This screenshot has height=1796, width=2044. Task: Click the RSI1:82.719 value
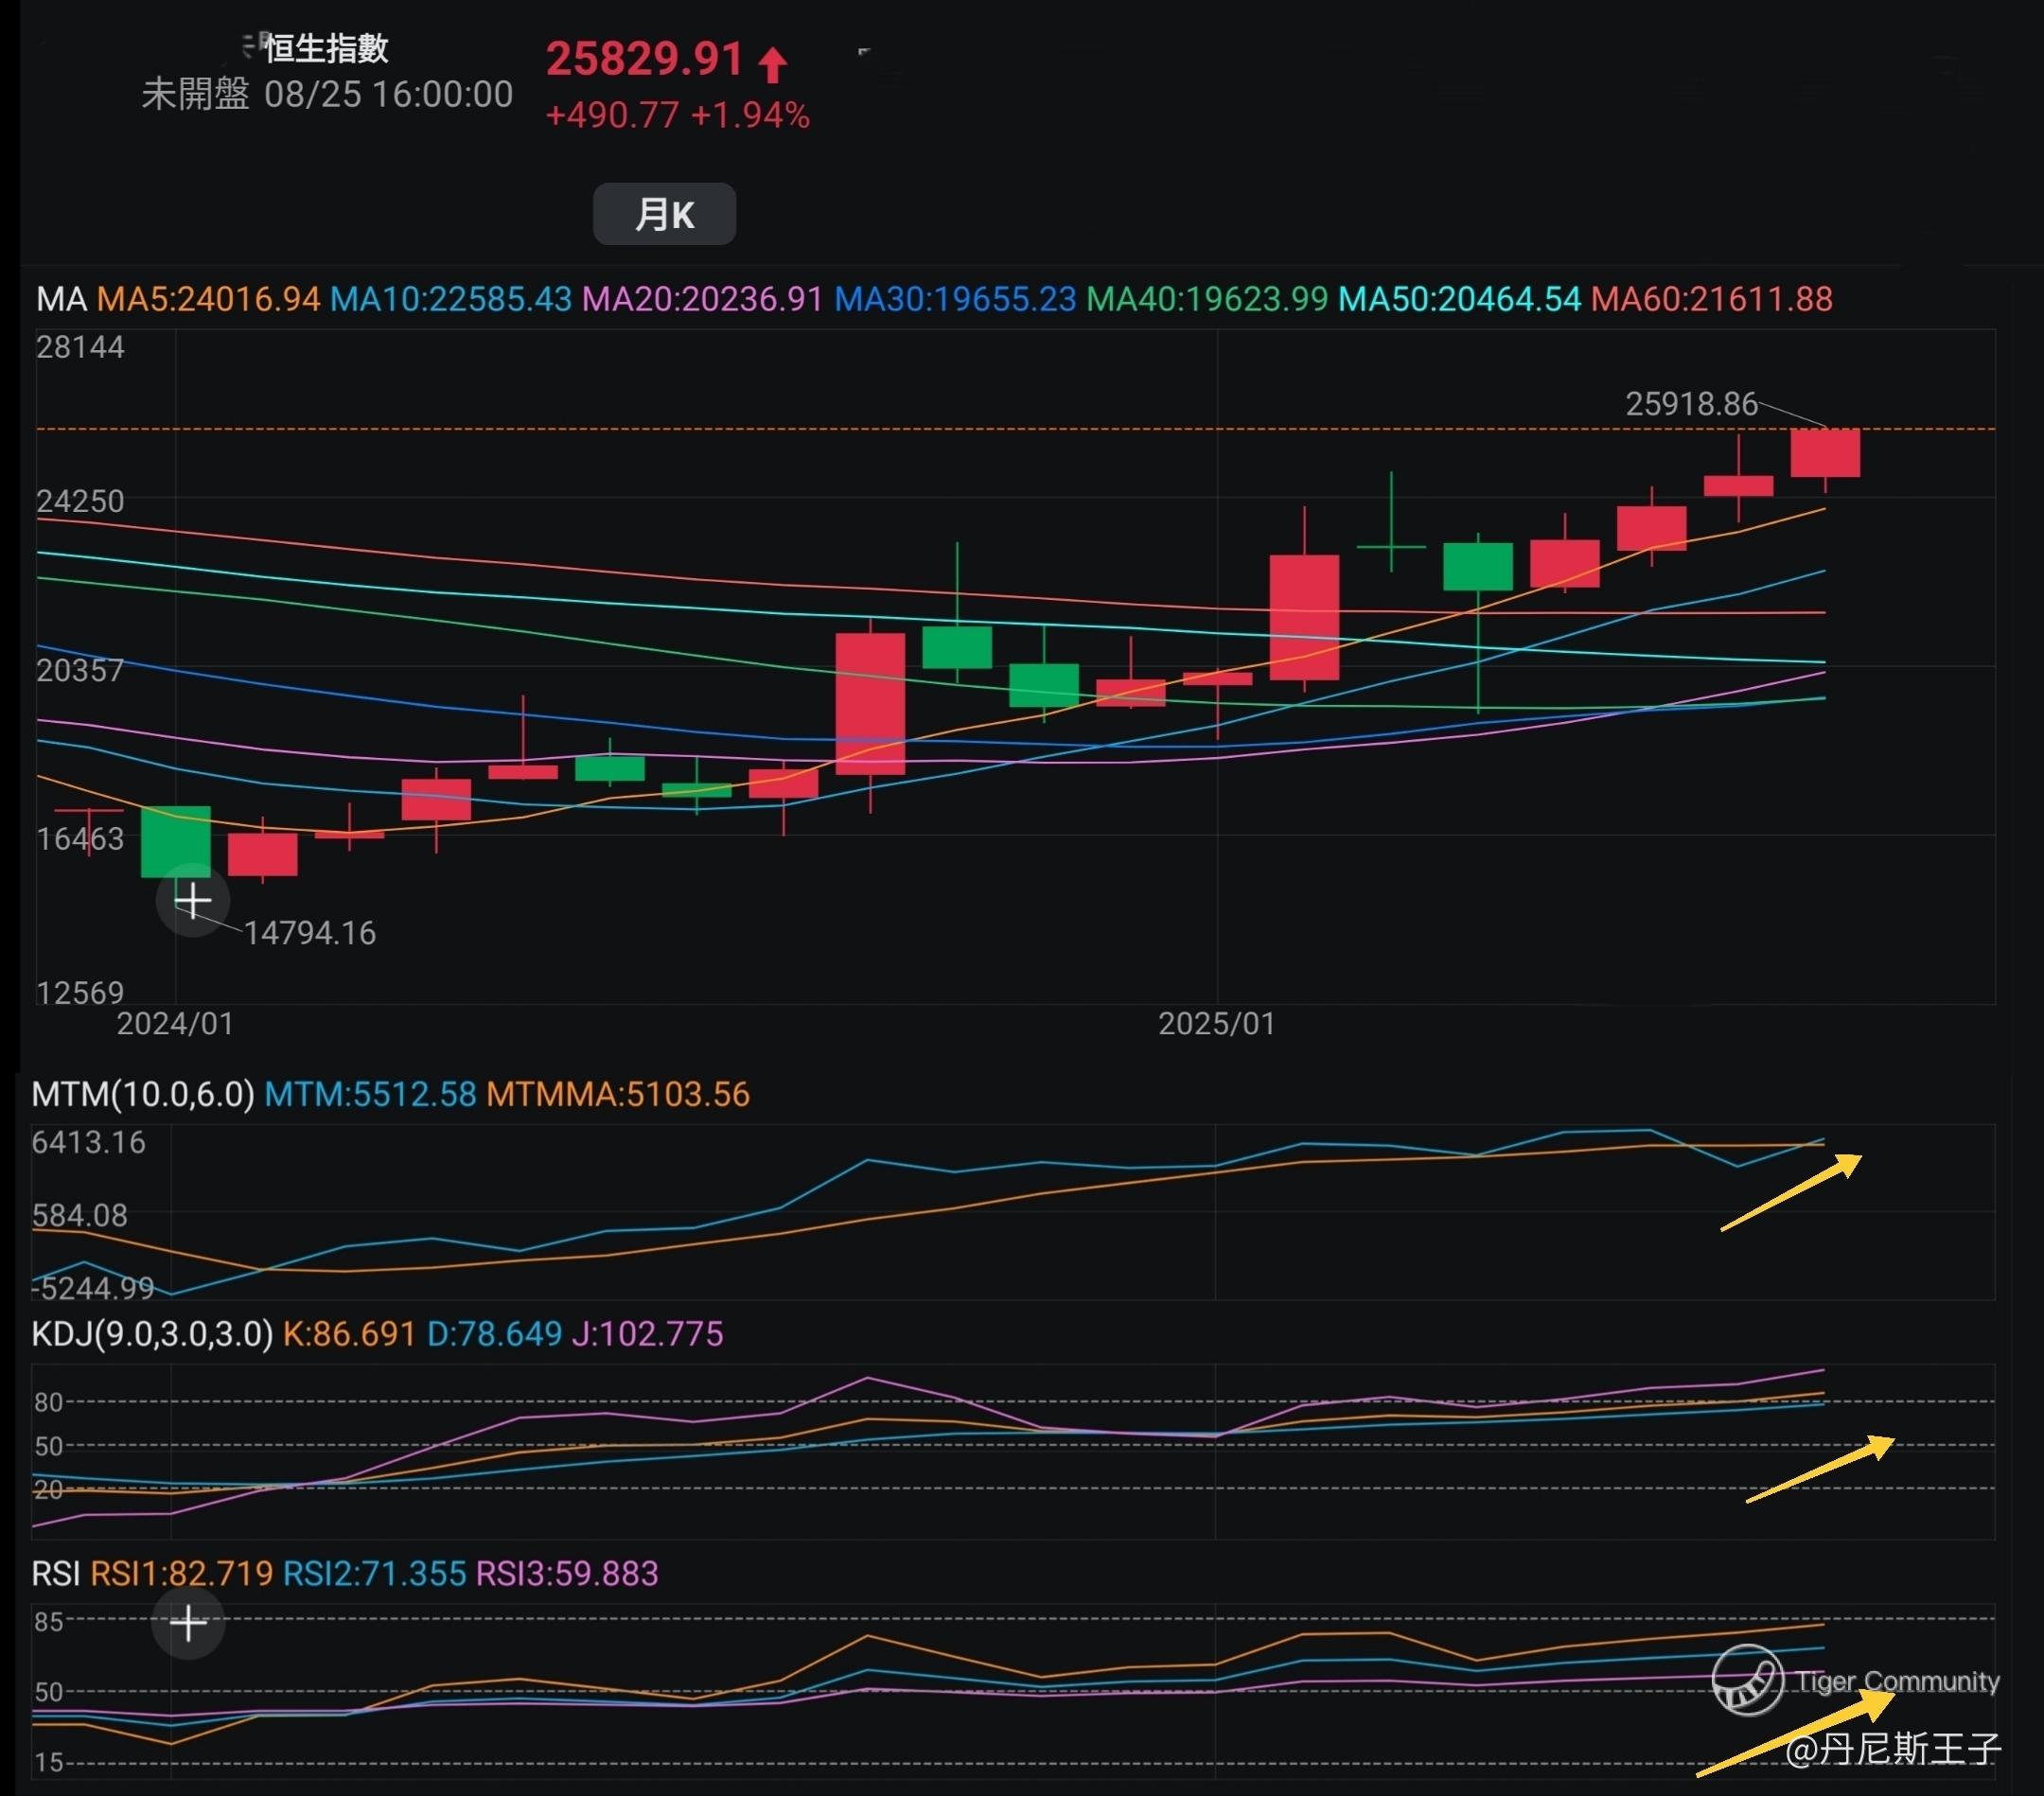(x=181, y=1574)
